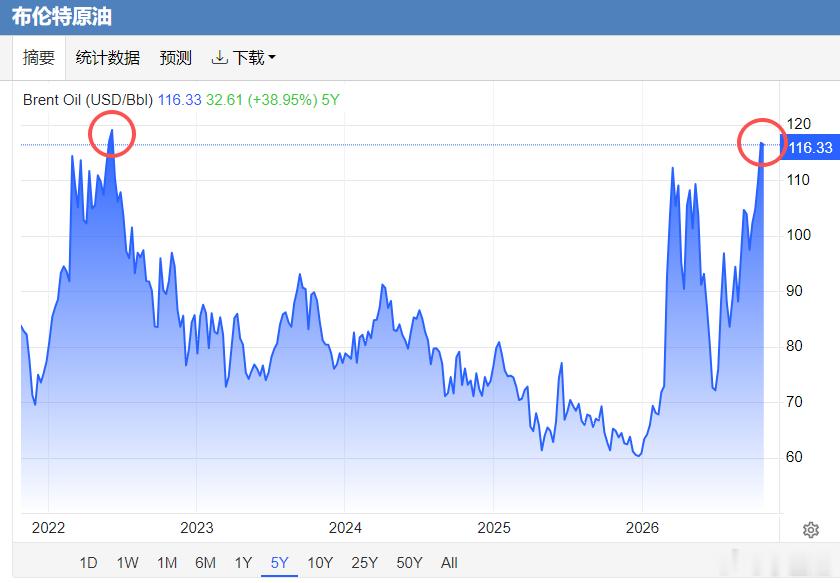Click the green 5Y label in chart legend
840x583 pixels.
coord(331,100)
